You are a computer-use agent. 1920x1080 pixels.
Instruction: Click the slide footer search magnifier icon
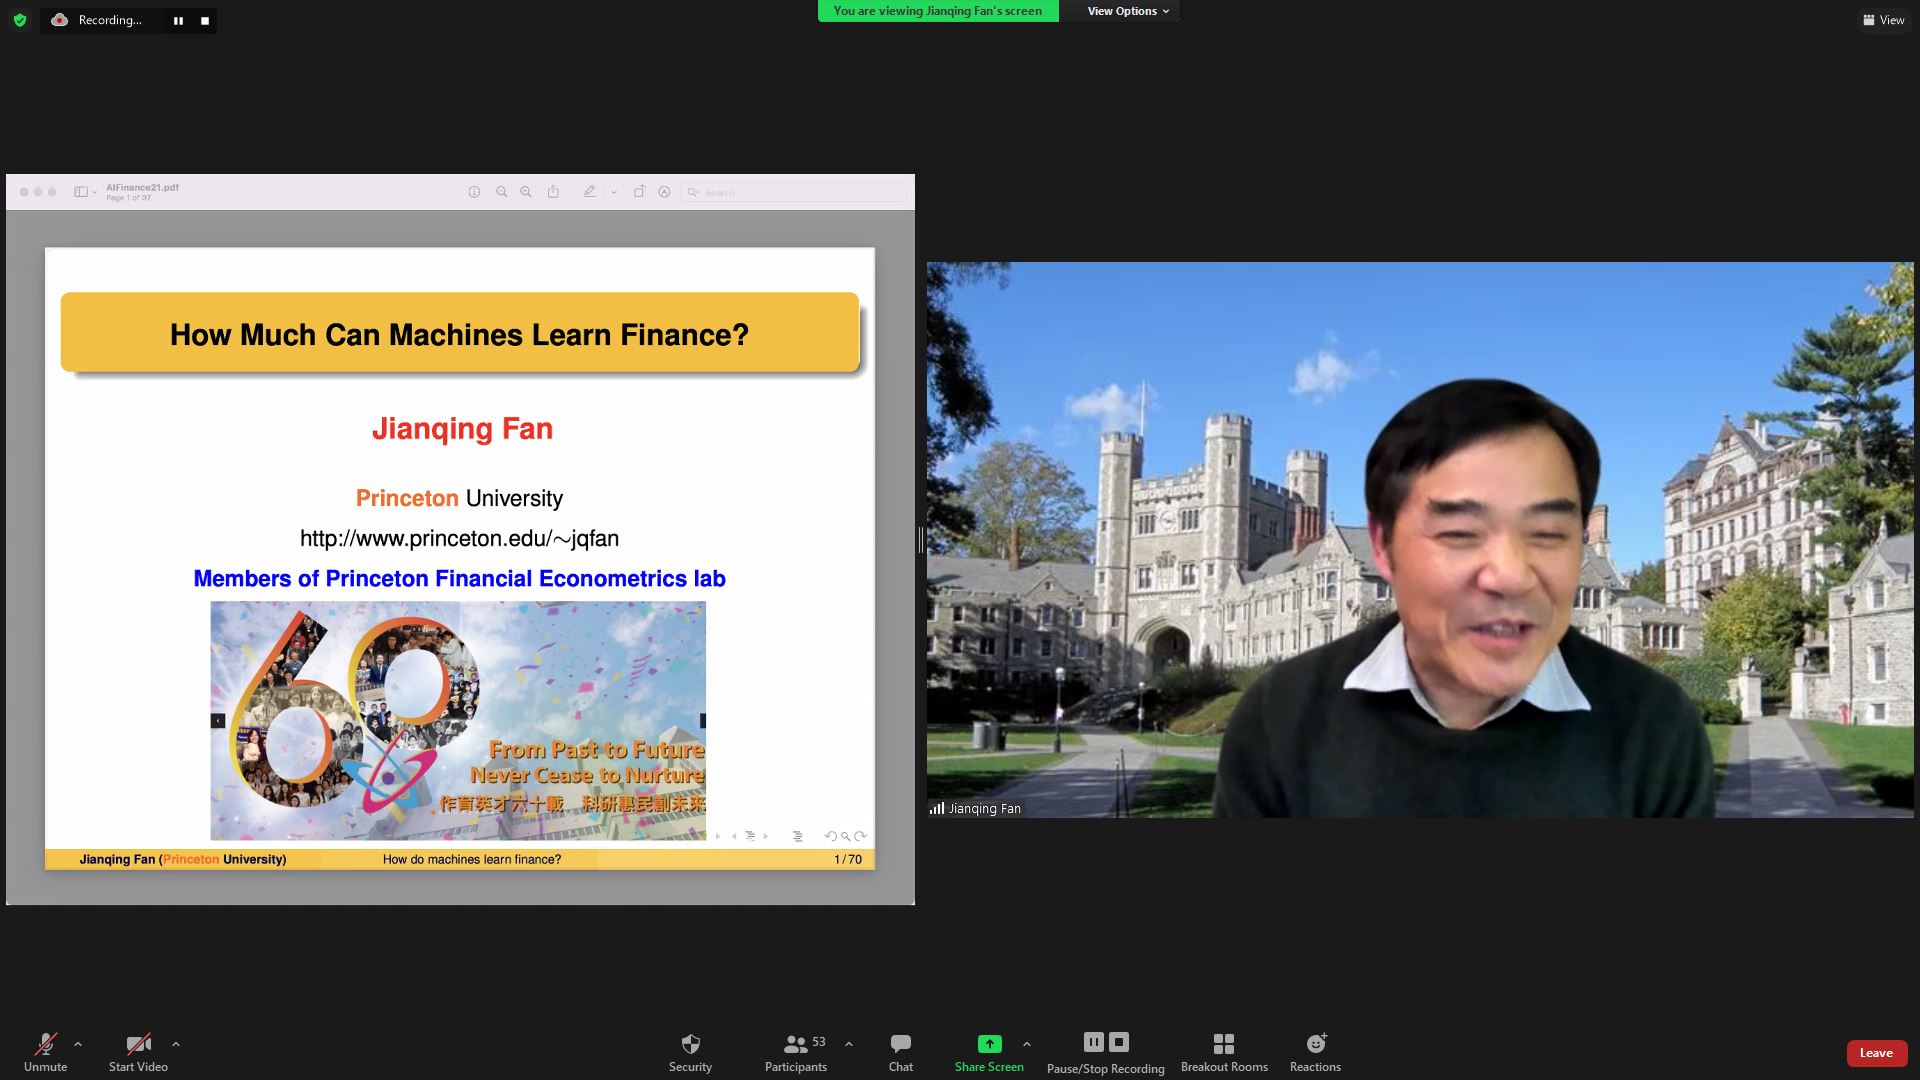(x=845, y=836)
